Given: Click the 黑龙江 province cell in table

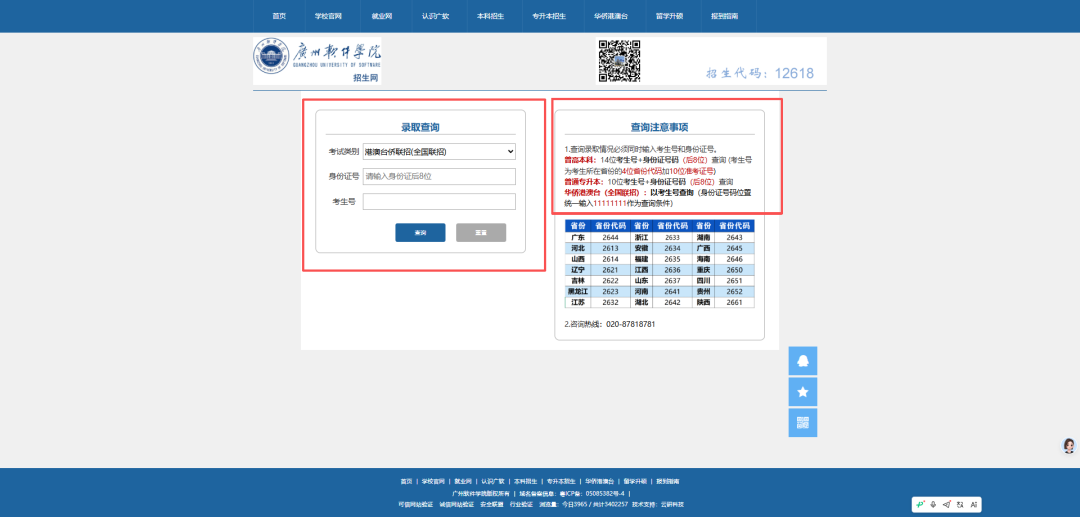Looking at the screenshot, I should 578,292.
